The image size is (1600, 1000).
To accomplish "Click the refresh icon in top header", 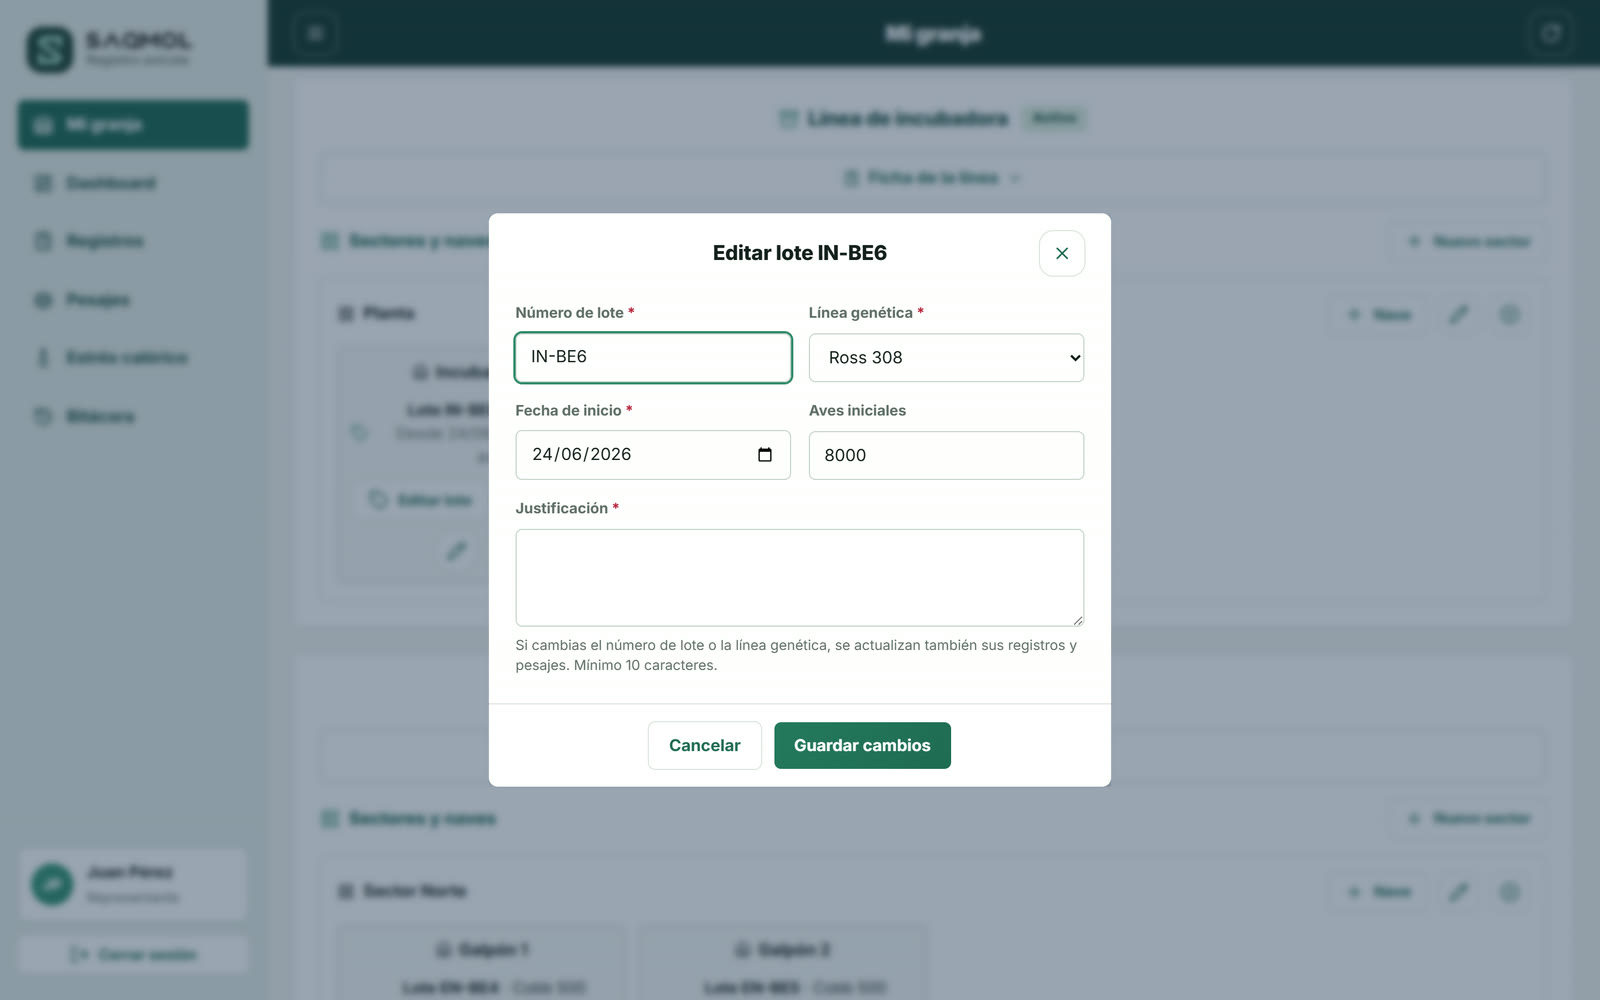I will pos(1551,34).
